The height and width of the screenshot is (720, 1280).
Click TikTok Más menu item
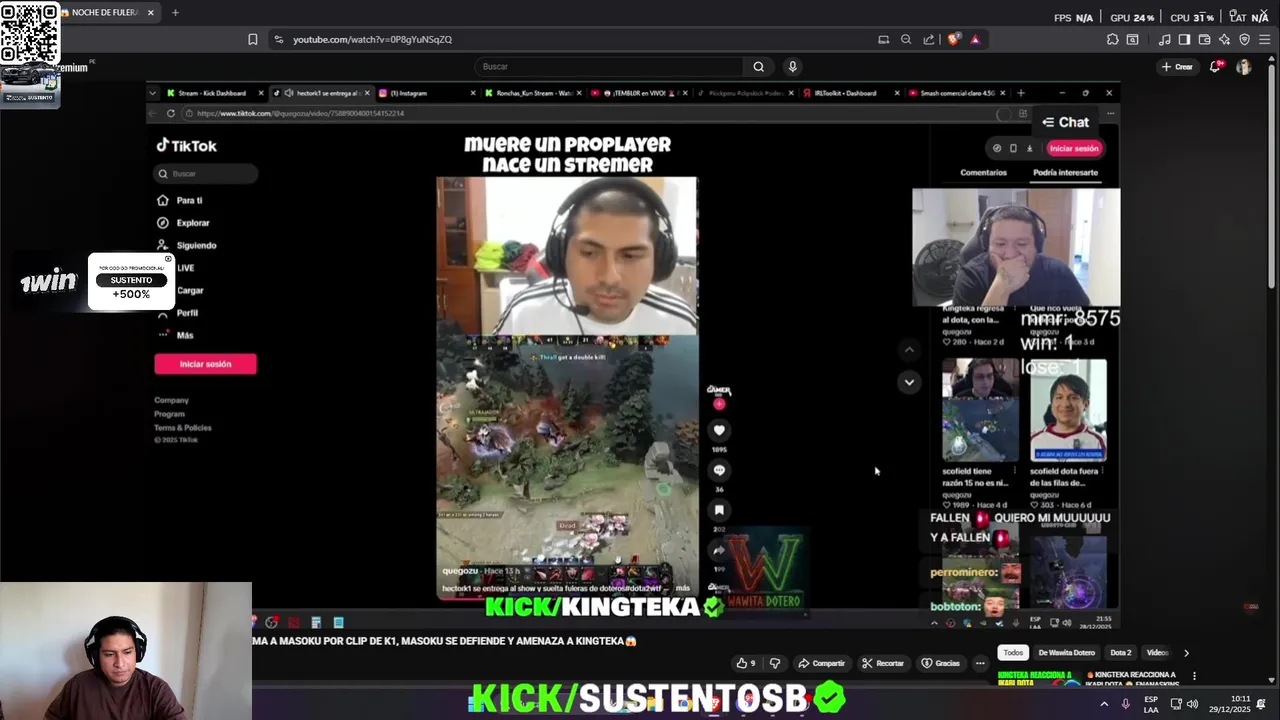click(175, 335)
